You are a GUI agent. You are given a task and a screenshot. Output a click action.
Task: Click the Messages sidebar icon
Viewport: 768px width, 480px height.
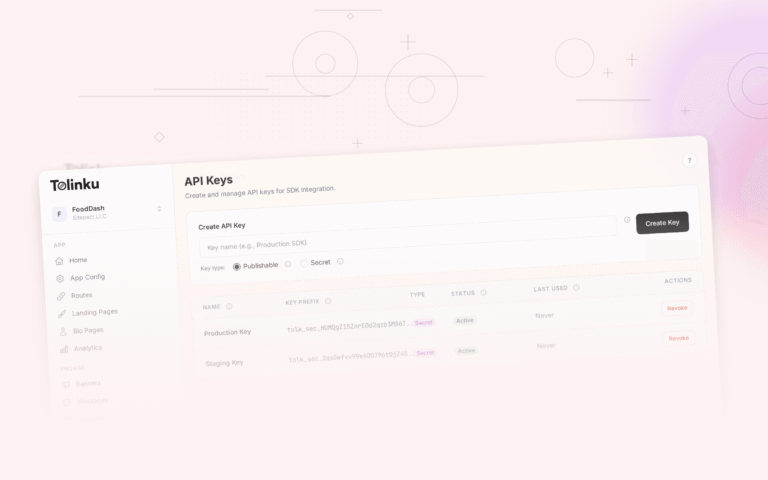pyautogui.click(x=67, y=402)
